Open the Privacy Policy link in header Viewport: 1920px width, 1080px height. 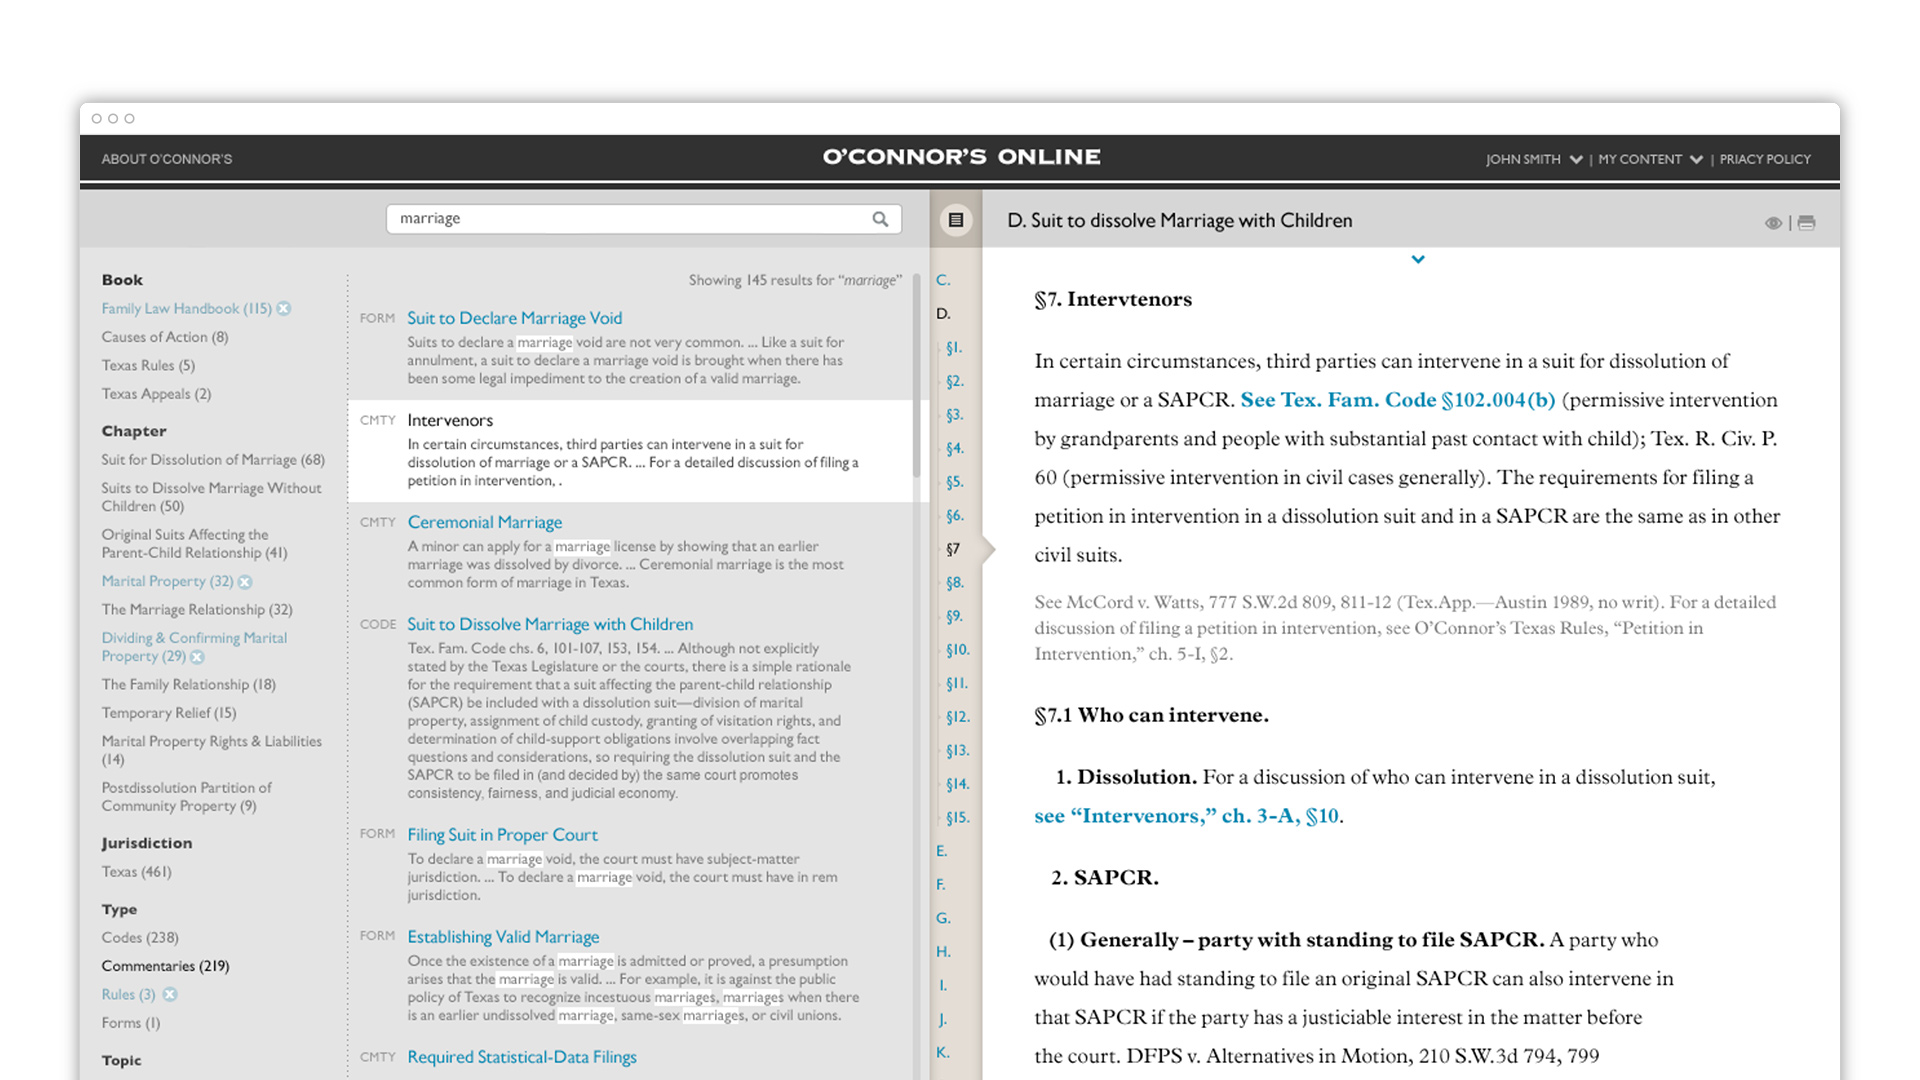[1765, 159]
